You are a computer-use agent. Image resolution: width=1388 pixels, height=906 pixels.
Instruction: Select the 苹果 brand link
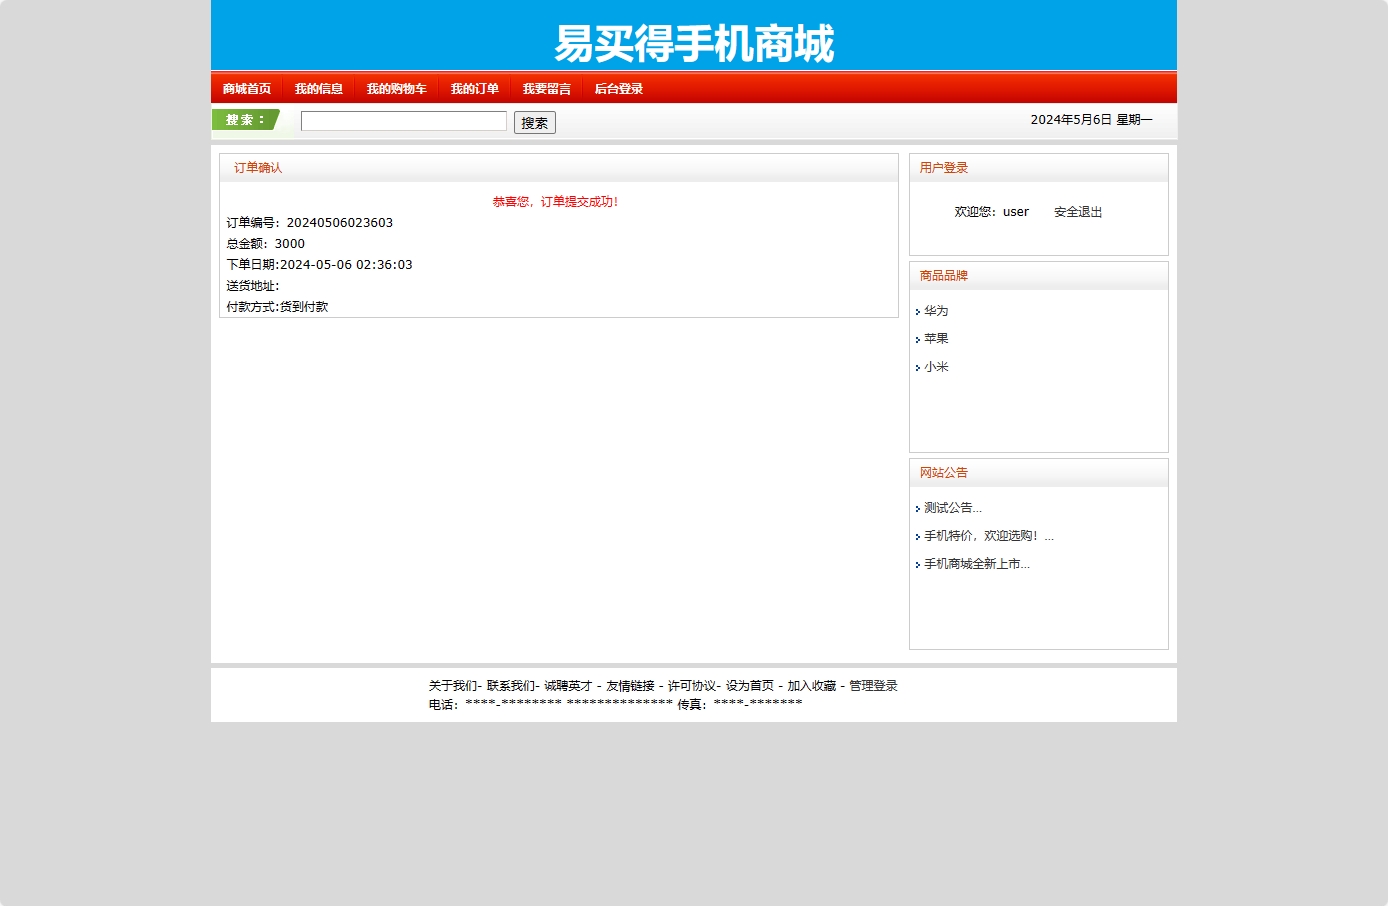(x=936, y=338)
